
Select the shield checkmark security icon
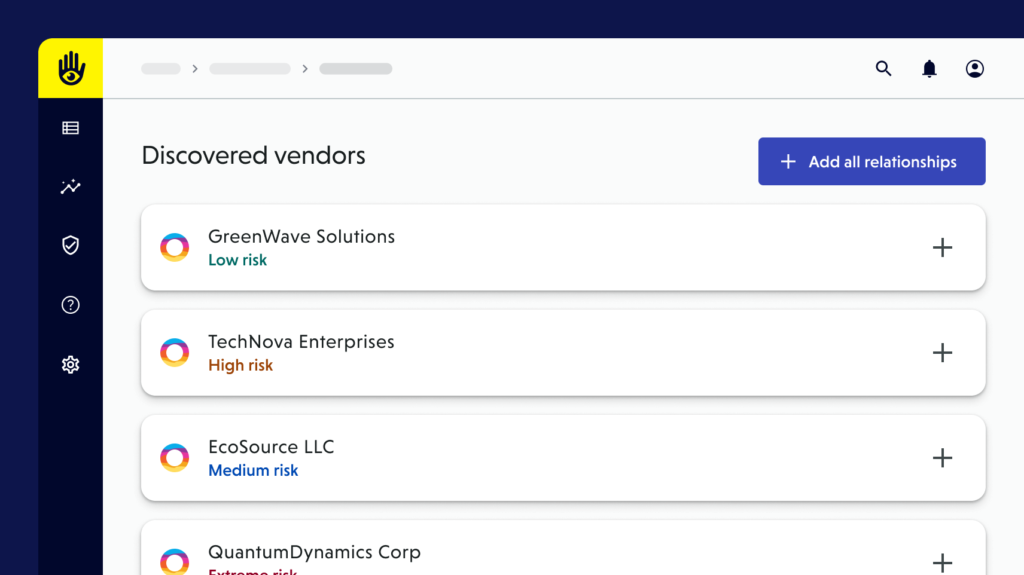tap(71, 245)
